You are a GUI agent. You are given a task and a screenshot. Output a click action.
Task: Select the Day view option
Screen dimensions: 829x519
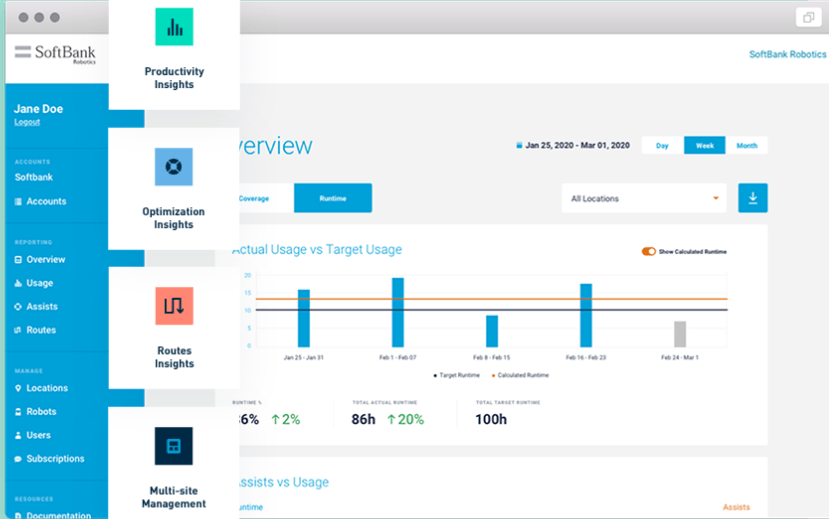[662, 145]
